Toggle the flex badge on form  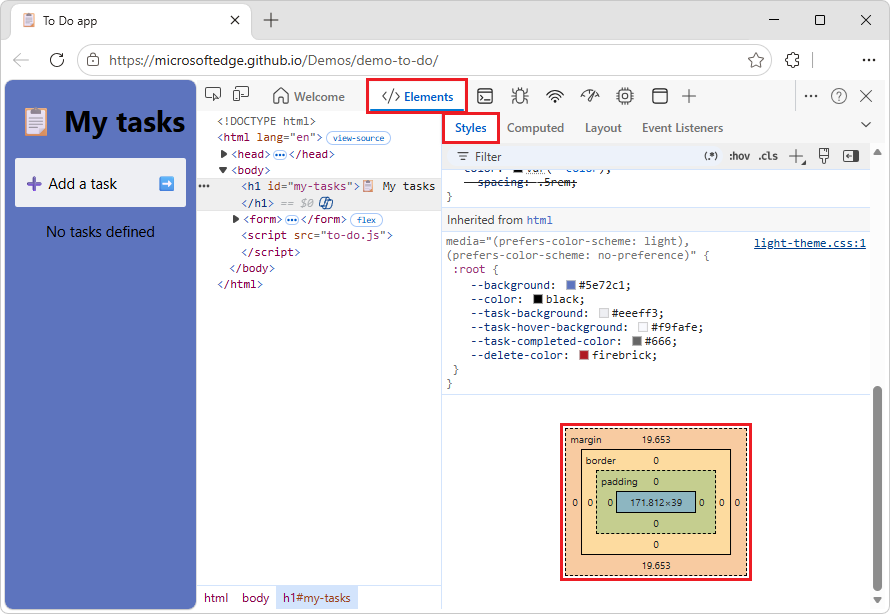(366, 220)
